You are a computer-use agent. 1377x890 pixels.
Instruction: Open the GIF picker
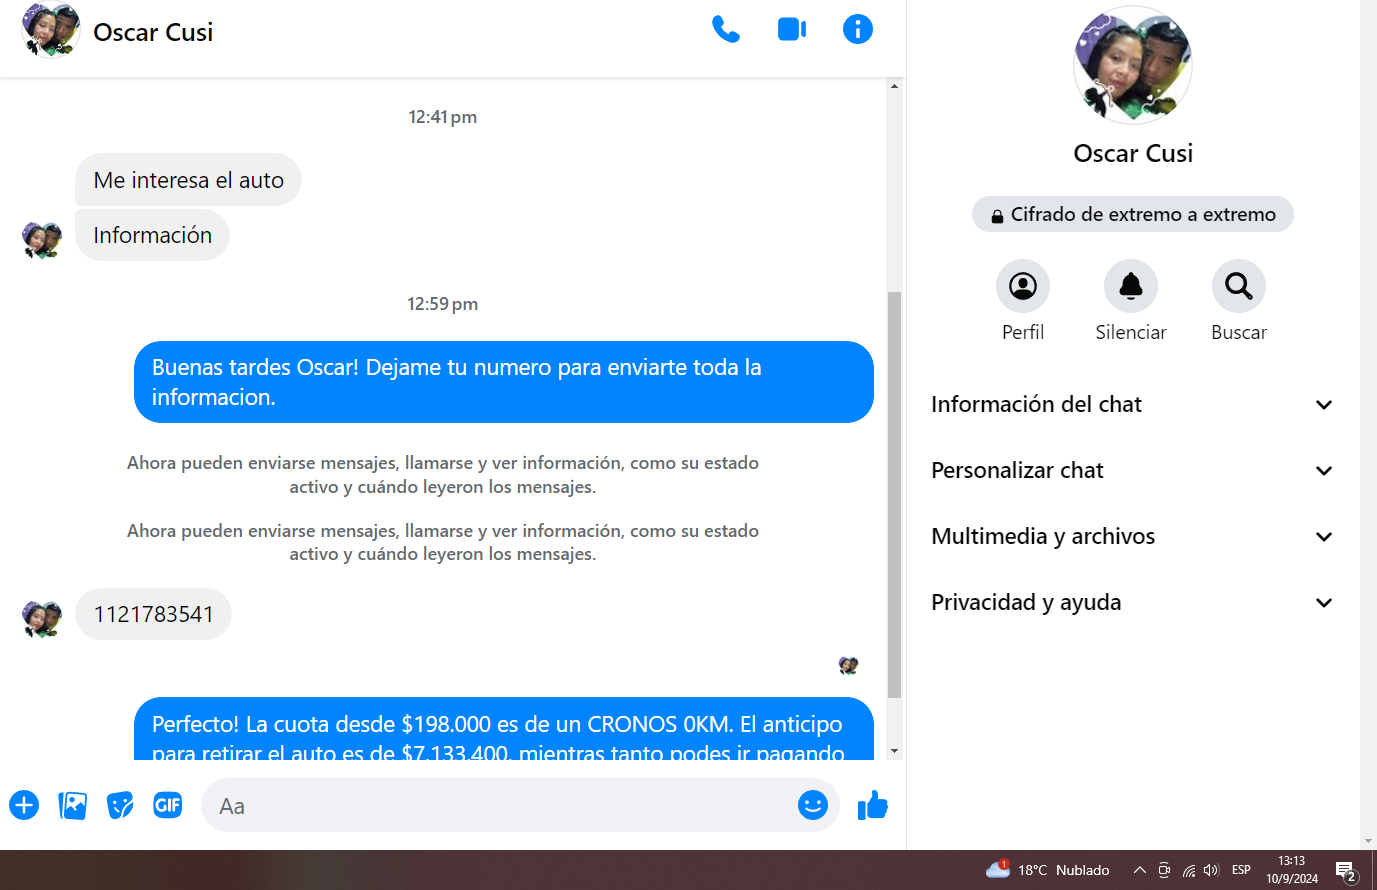168,804
